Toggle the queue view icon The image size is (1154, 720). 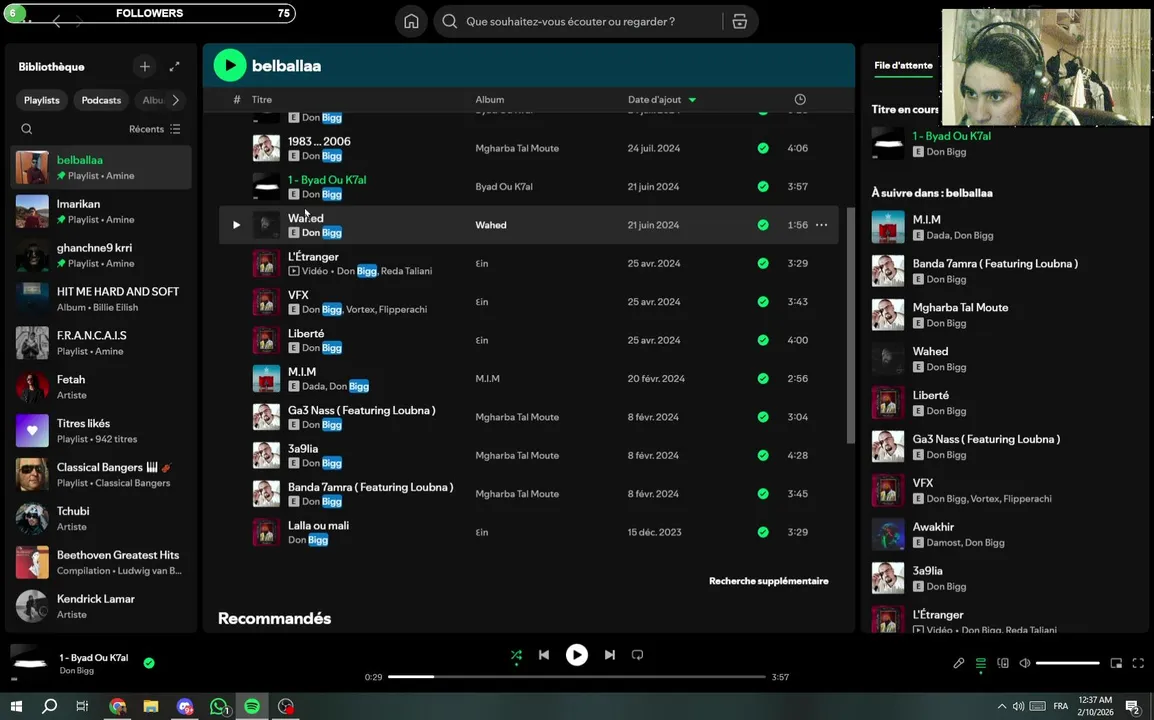(x=980, y=663)
